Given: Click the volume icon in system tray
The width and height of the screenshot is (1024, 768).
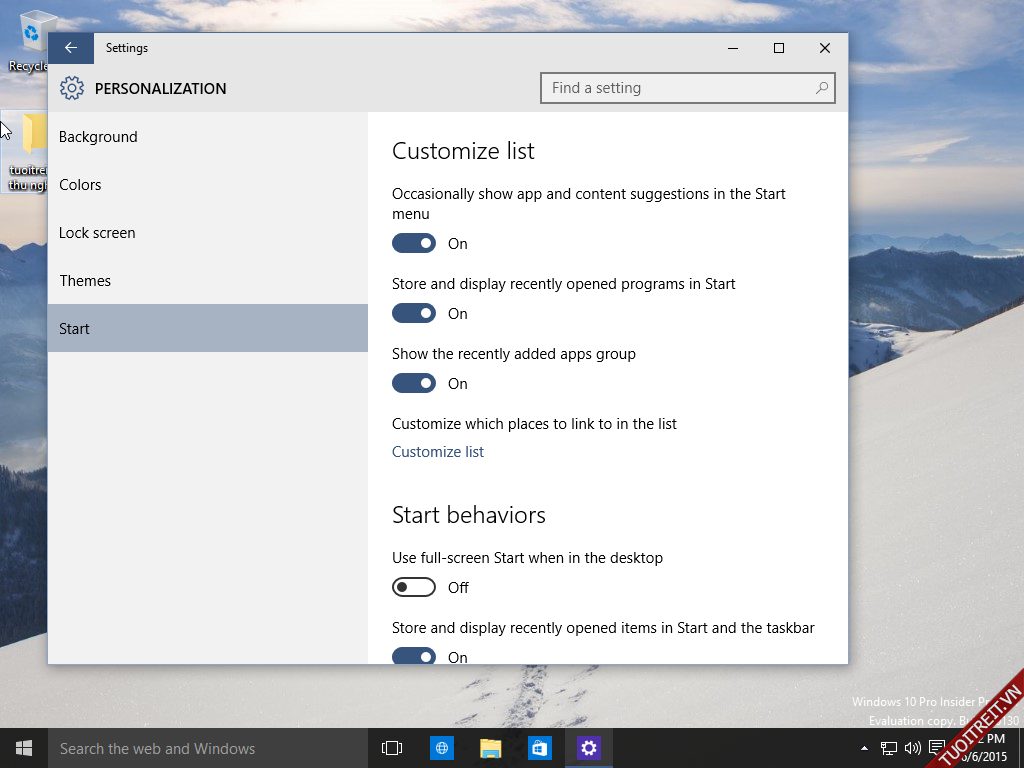Looking at the screenshot, I should click(912, 748).
